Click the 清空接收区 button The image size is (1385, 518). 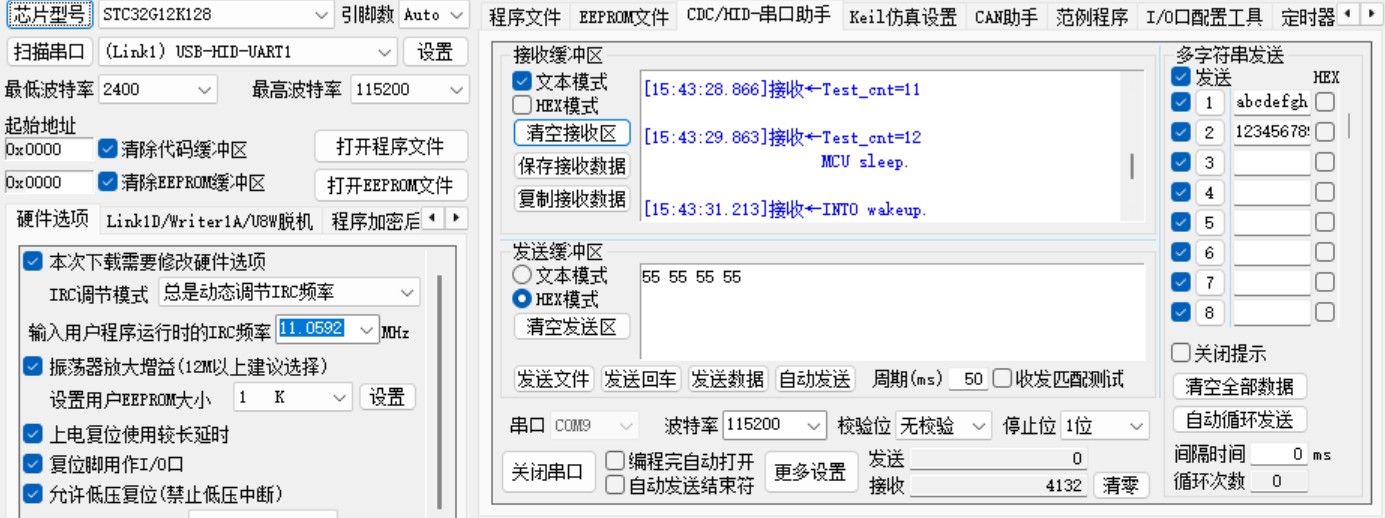pyautogui.click(x=572, y=133)
